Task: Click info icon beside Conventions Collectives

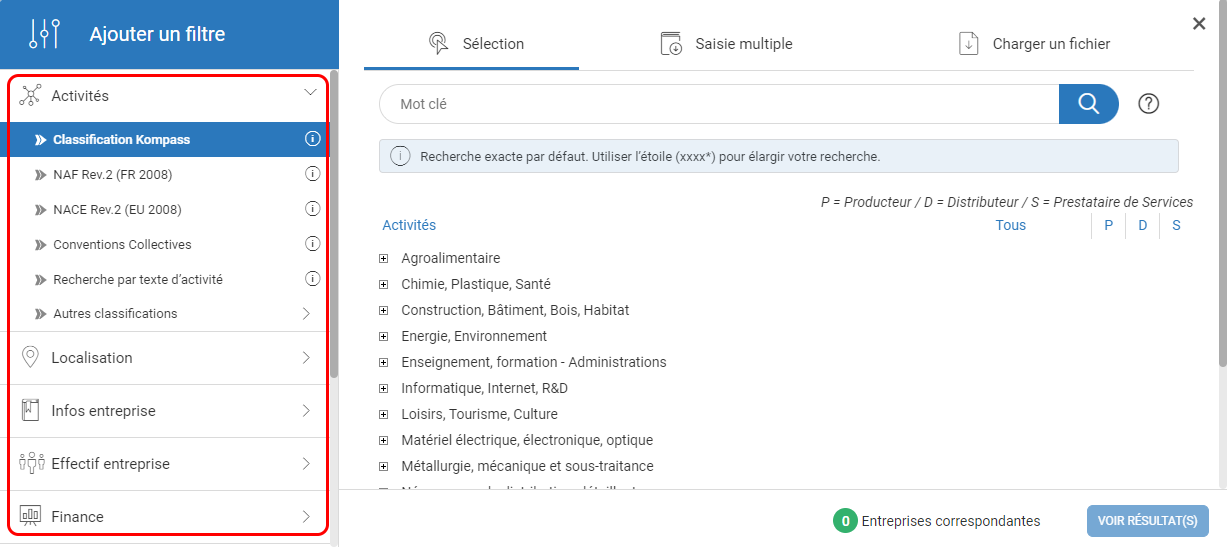Action: [x=312, y=244]
